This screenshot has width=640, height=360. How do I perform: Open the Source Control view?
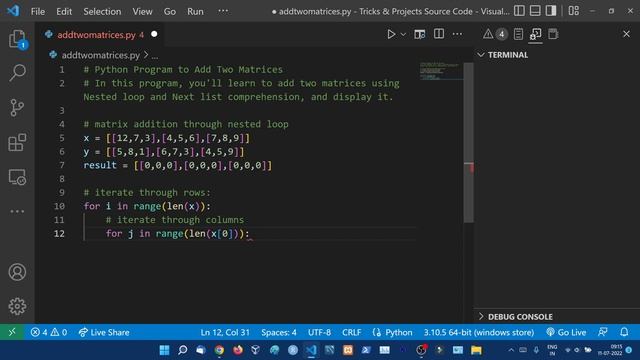[17, 108]
